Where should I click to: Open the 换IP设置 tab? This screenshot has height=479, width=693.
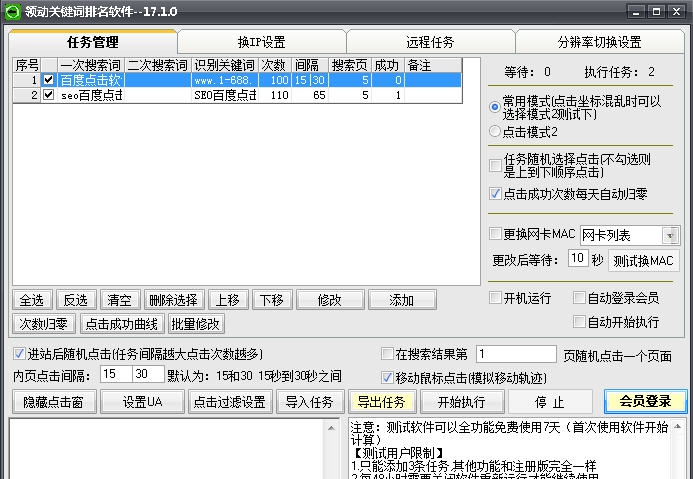[262, 42]
